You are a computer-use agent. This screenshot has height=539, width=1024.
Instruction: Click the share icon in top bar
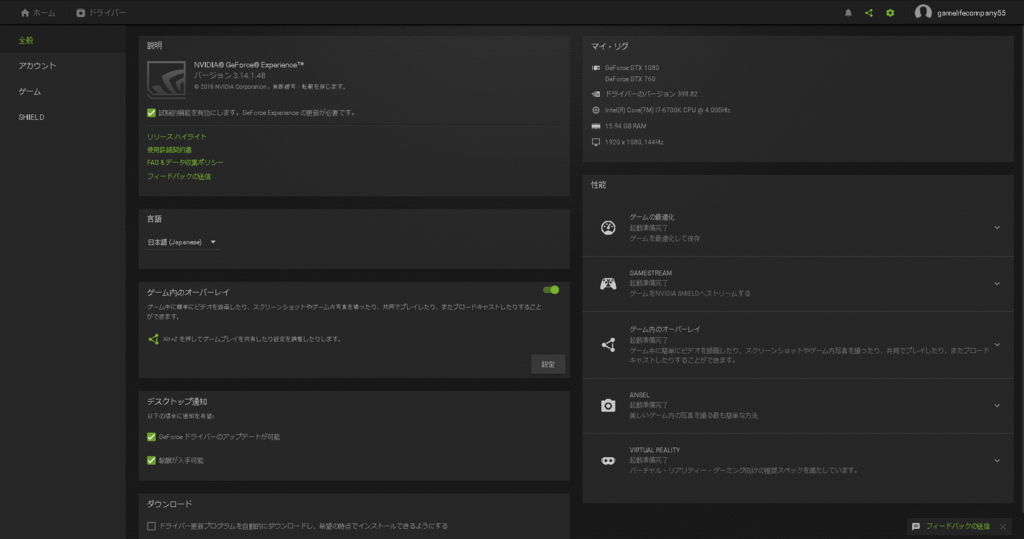coord(869,12)
